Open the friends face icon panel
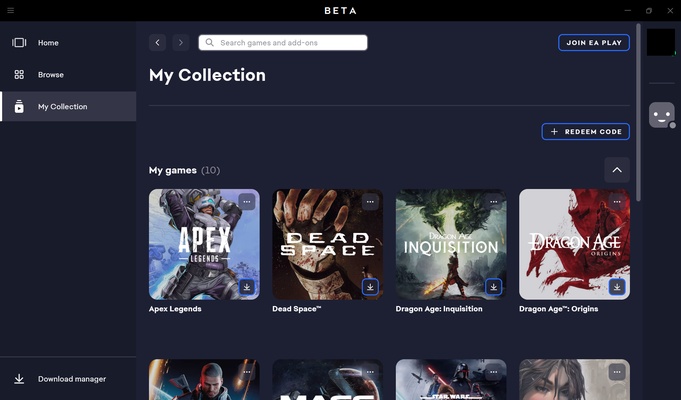 pos(662,115)
